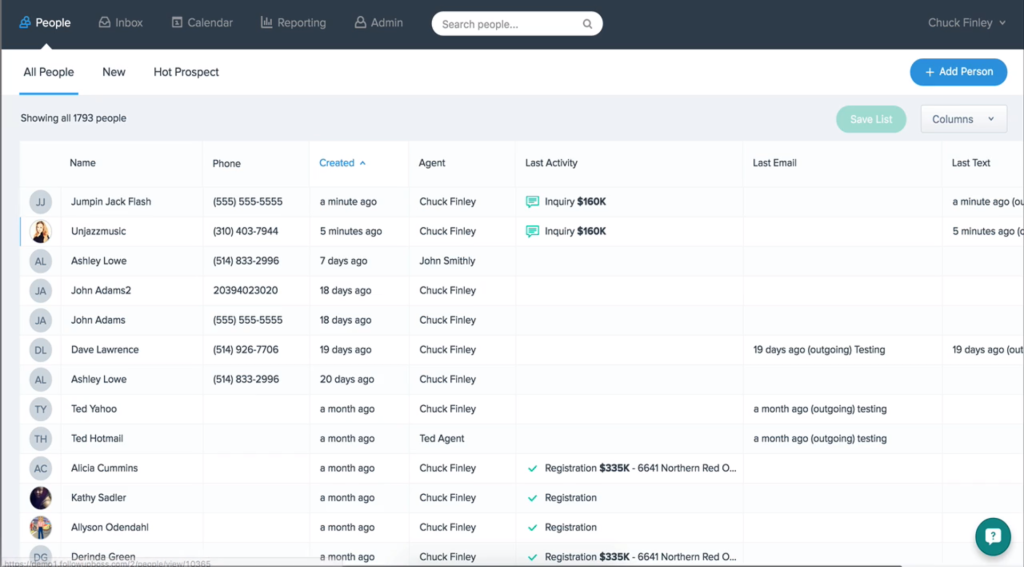Screen dimensions: 1024x567
Task: Click the TH avatar for Ted Hotmail
Action: 40,439
